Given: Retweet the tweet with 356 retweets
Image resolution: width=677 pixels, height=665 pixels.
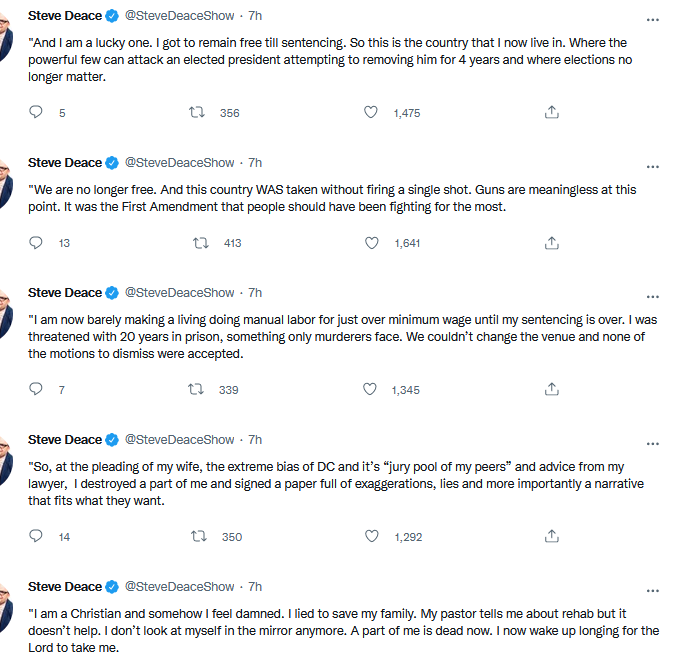Looking at the screenshot, I should pyautogui.click(x=198, y=113).
